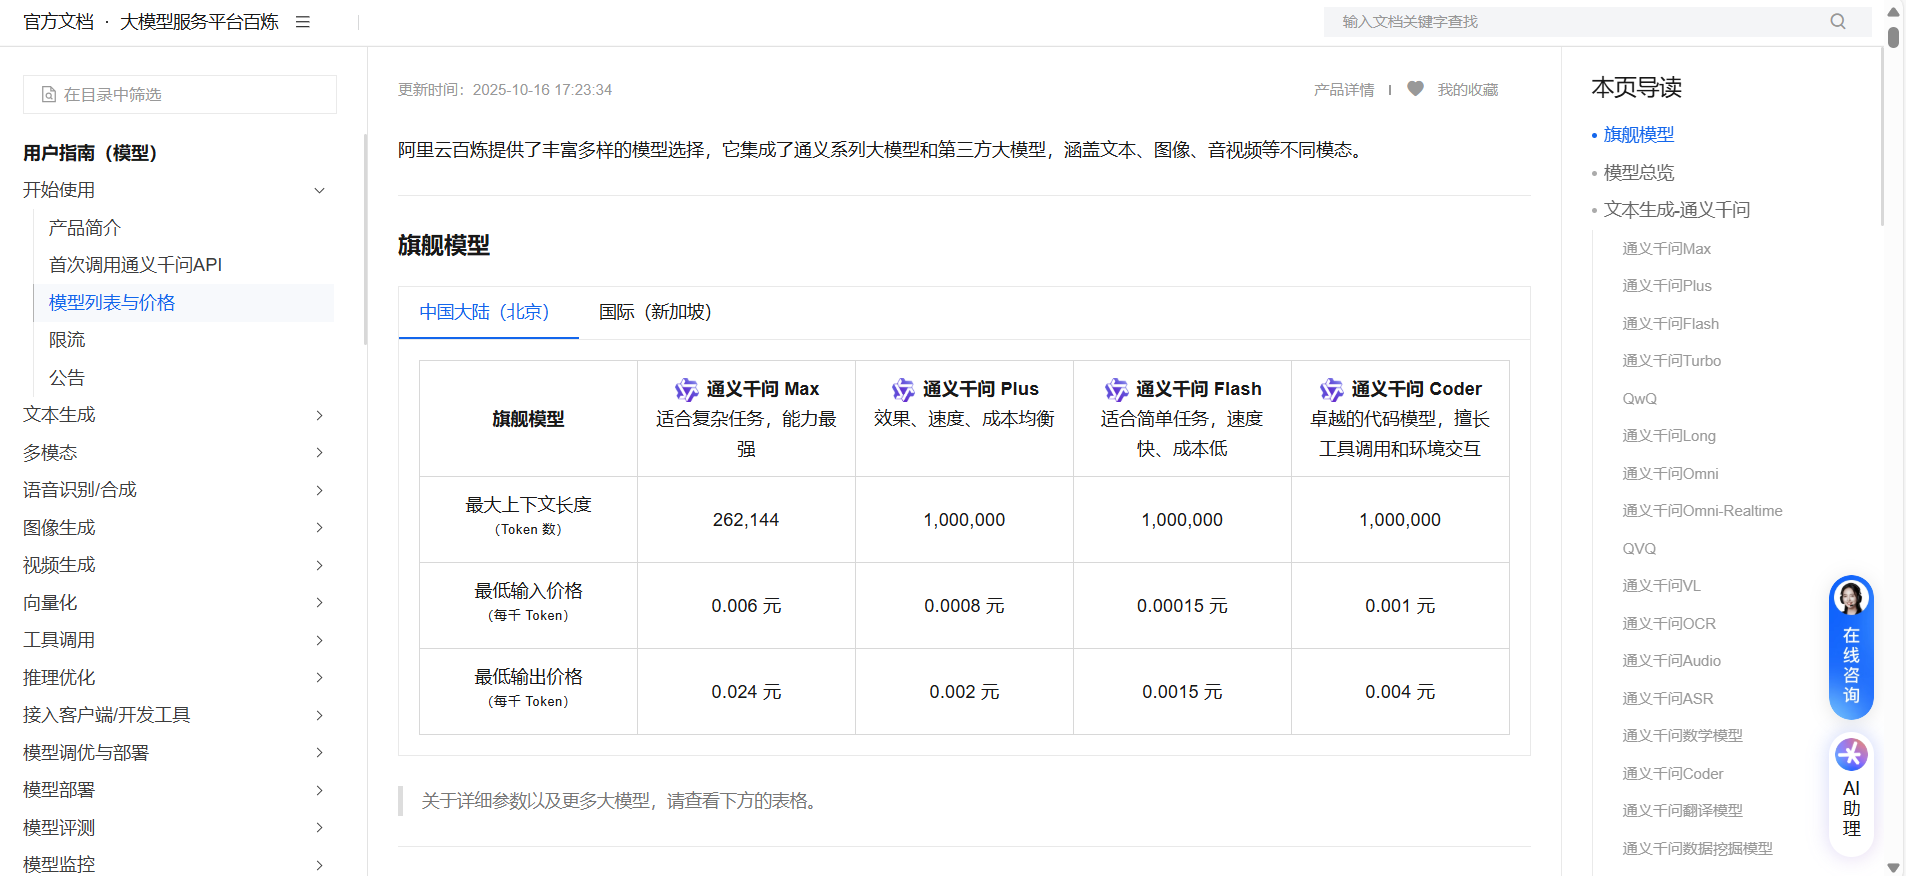Click the hamburger menu icon beside 大模型服务平台百炼
This screenshot has height=876, width=1906.
pos(303,22)
